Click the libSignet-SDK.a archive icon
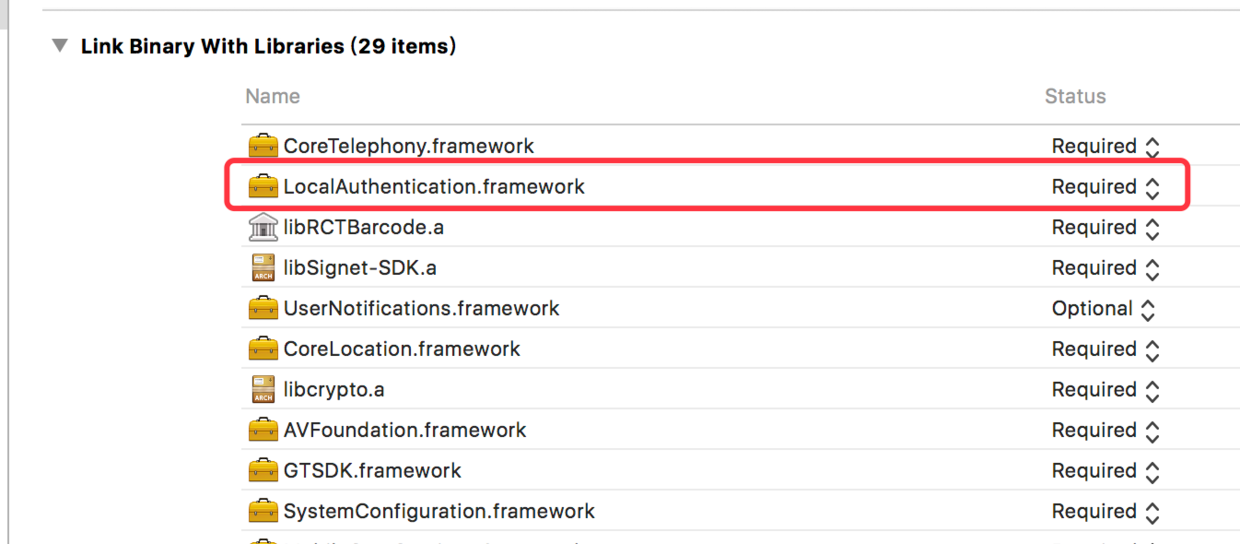This screenshot has width=1240, height=544. tap(263, 268)
